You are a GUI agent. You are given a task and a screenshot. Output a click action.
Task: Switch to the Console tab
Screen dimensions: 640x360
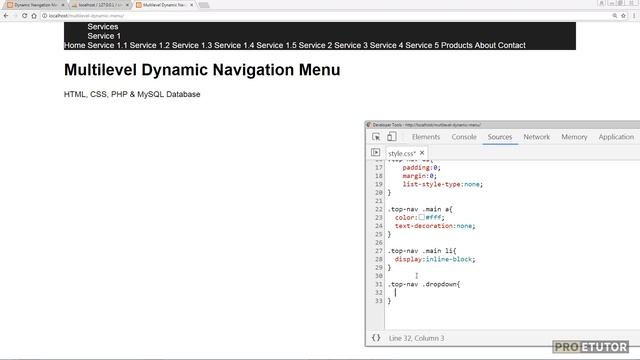(x=464, y=137)
